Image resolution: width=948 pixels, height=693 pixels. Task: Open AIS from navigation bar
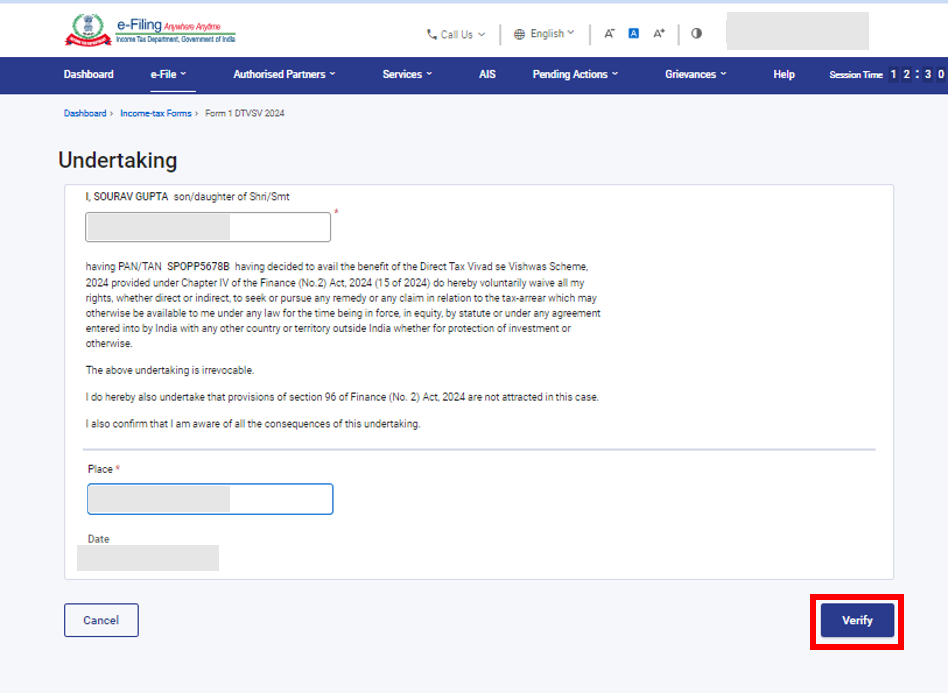point(487,75)
